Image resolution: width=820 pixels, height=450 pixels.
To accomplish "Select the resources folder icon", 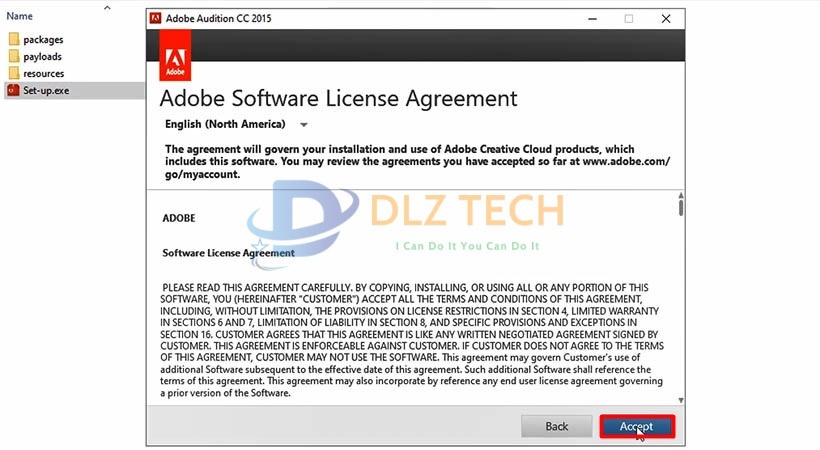I will pos(14,74).
